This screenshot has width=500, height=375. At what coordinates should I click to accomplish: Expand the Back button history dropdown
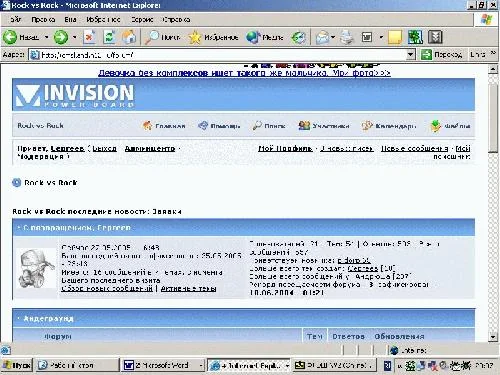[47, 37]
